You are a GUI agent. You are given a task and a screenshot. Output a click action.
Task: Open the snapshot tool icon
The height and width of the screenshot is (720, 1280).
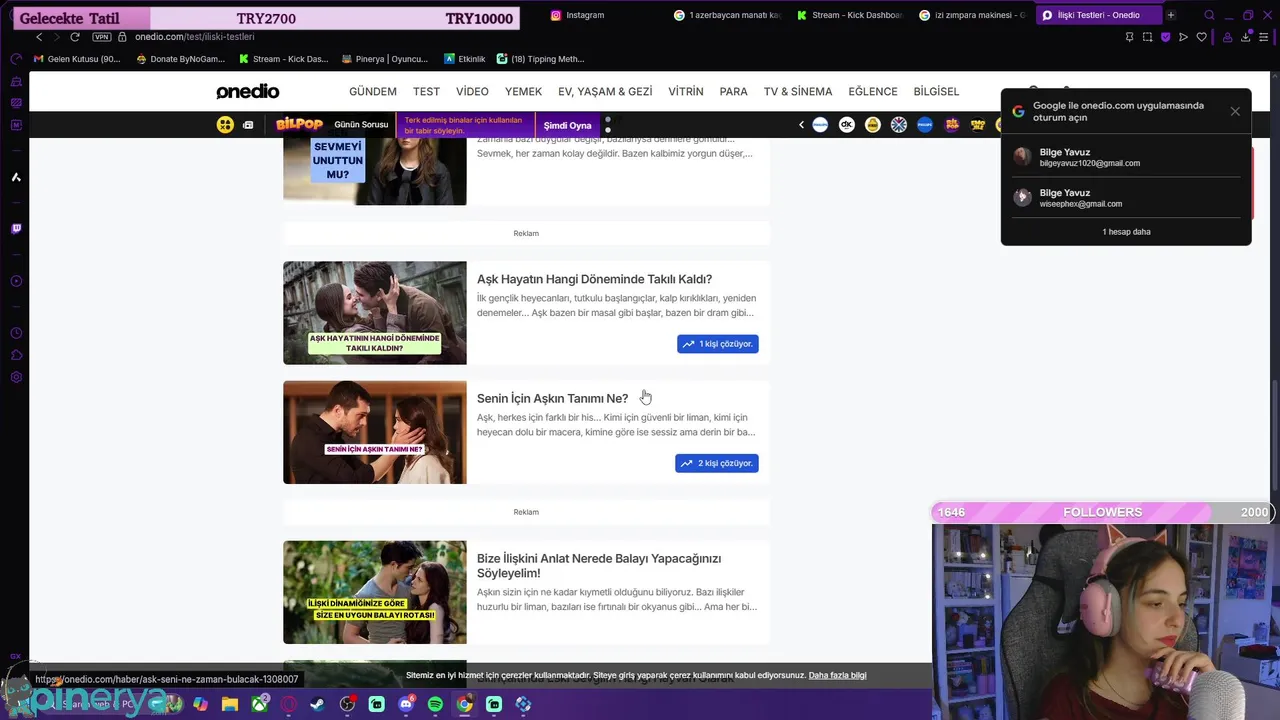[x=1147, y=37]
